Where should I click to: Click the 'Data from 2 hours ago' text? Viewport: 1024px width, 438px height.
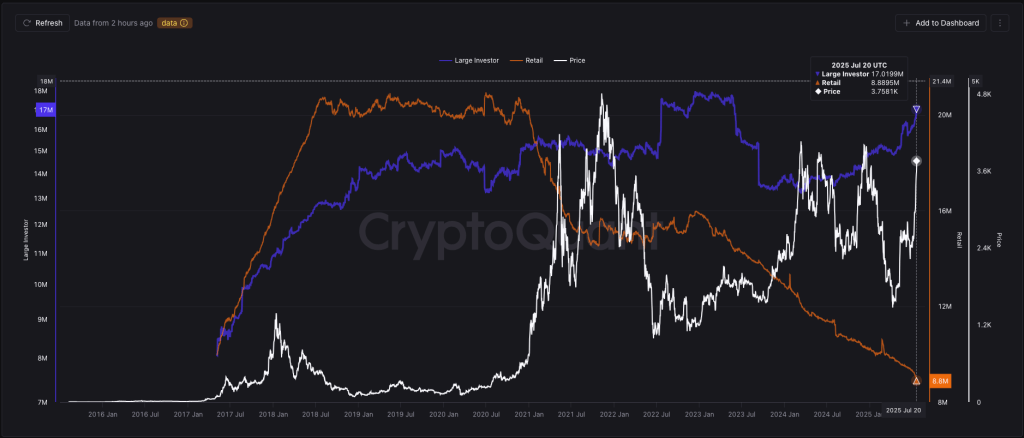point(114,22)
